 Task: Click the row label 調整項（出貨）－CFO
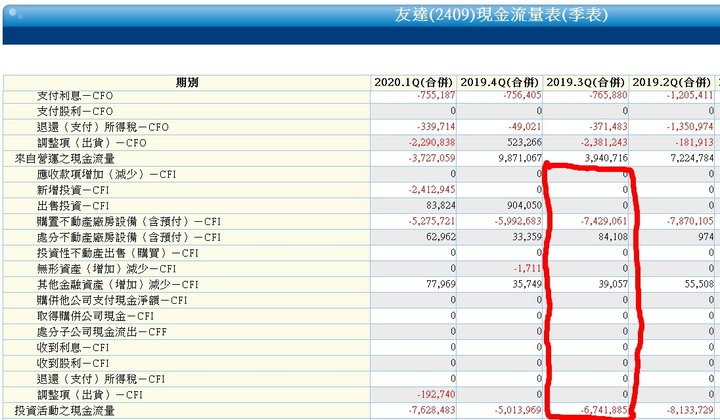pyautogui.click(x=92, y=143)
